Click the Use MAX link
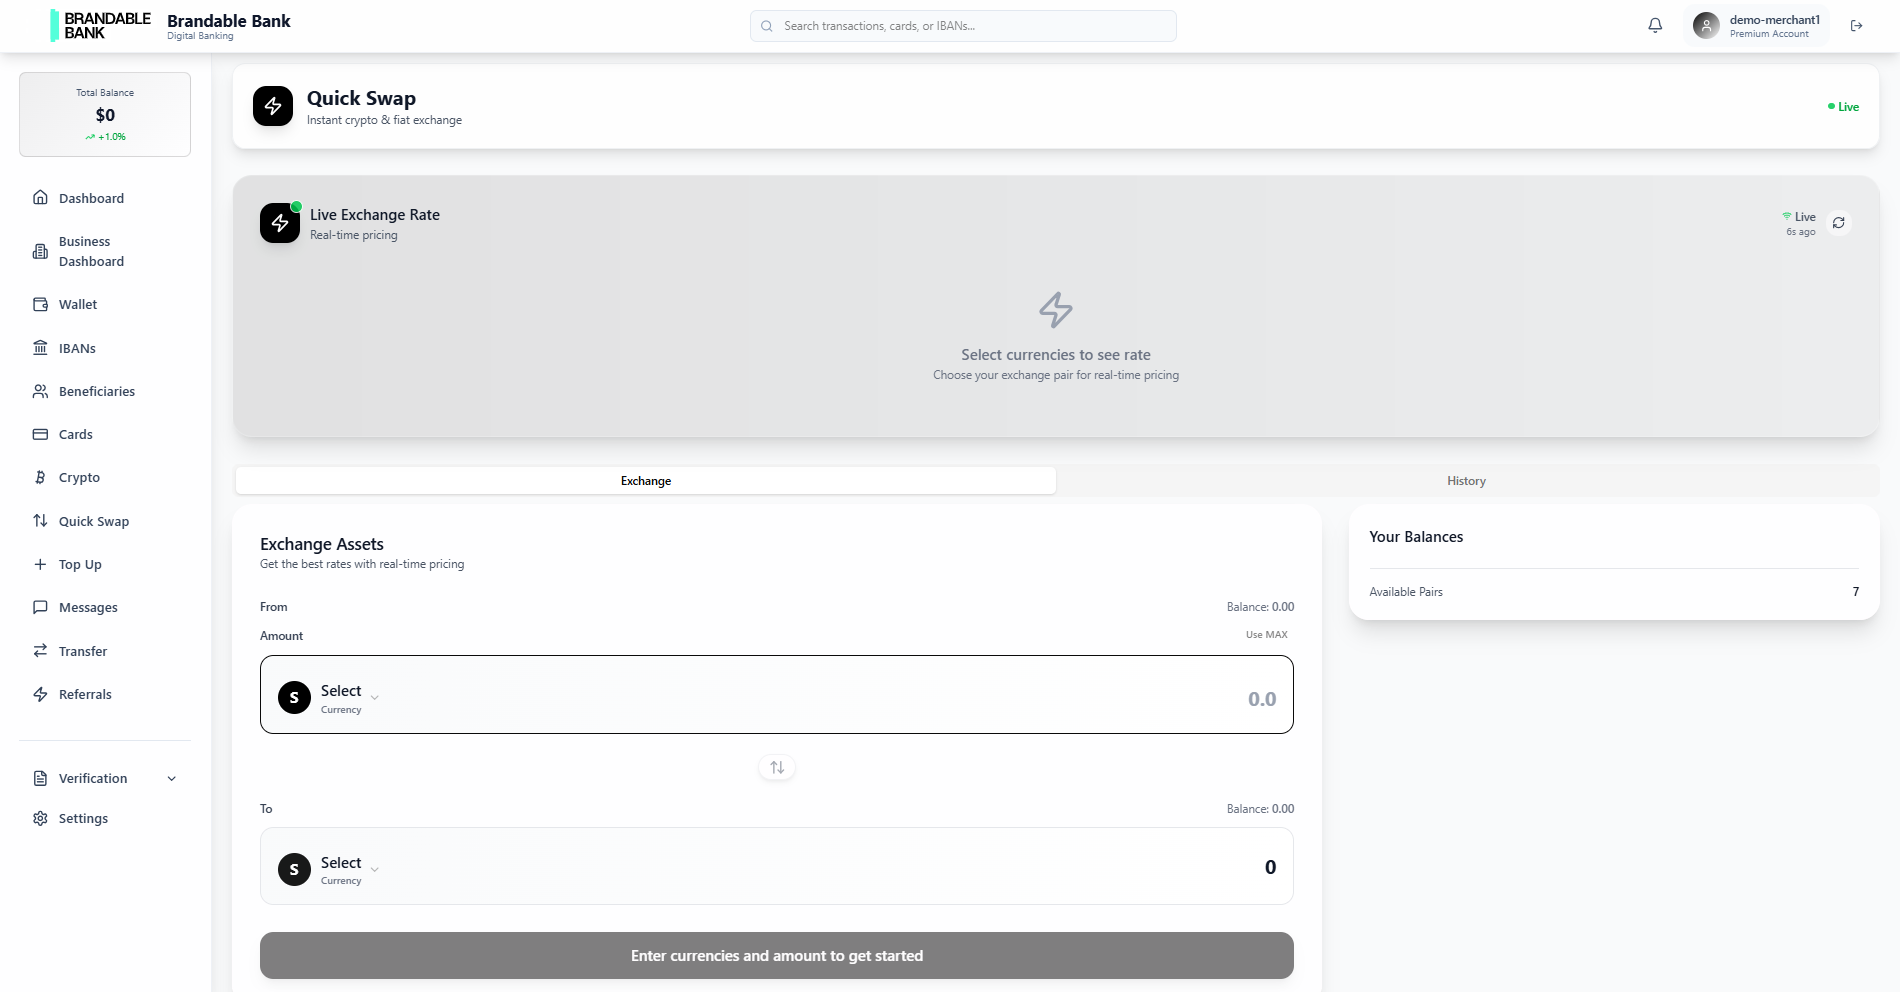Viewport: 1900px width, 992px height. point(1266,634)
